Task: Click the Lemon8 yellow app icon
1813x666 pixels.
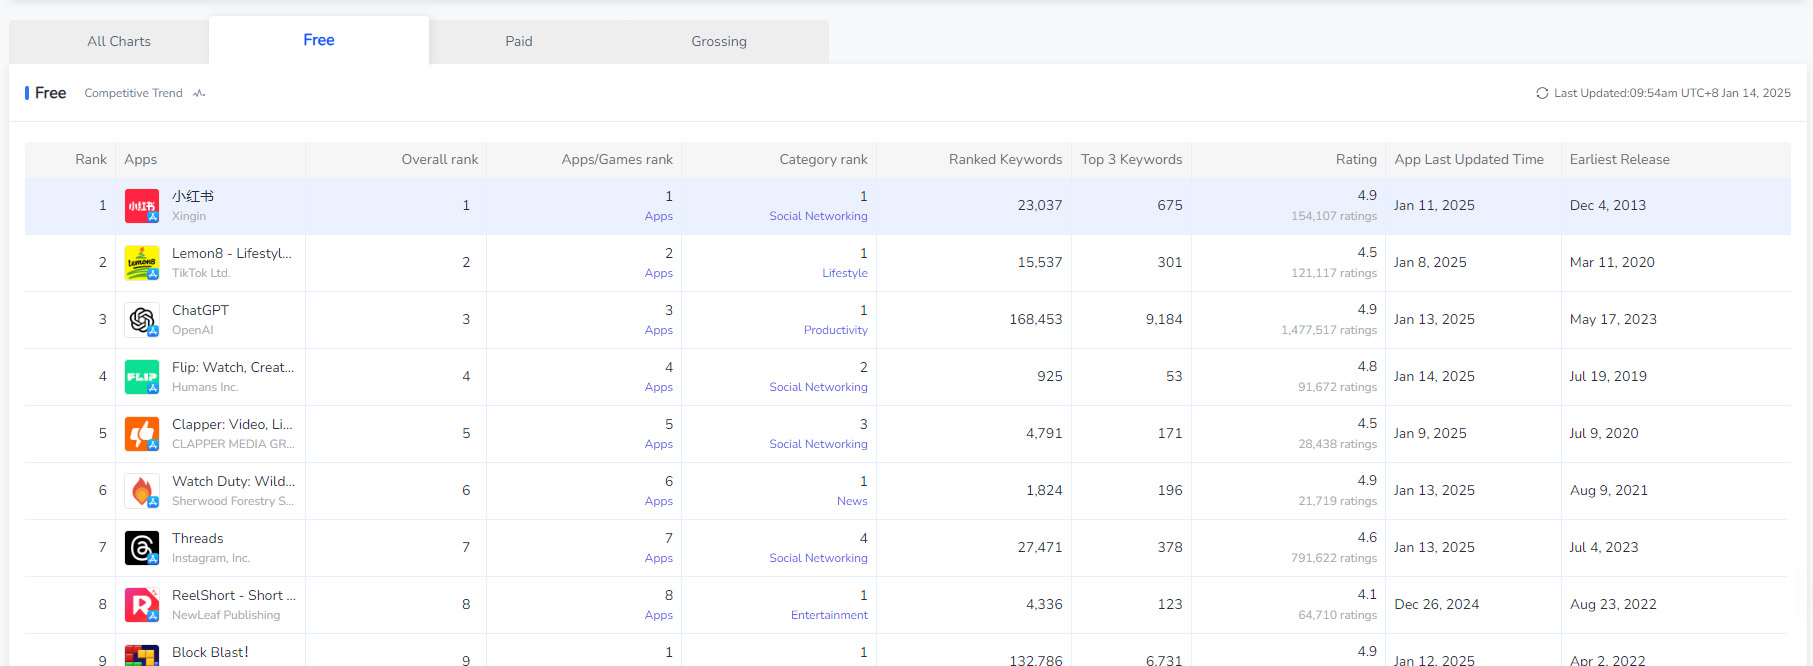Action: click(x=141, y=263)
